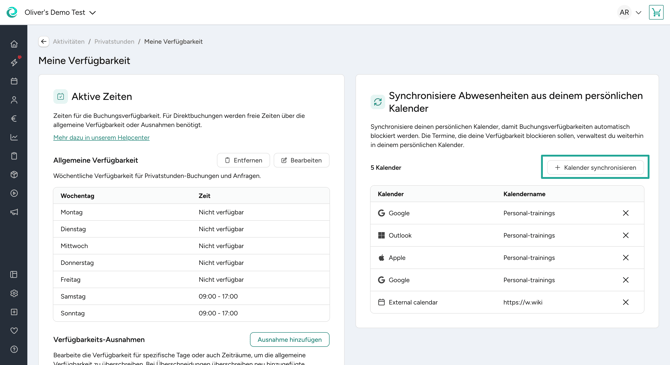The image size is (670, 365).
Task: Open the Helpcenter link
Action: tap(101, 138)
